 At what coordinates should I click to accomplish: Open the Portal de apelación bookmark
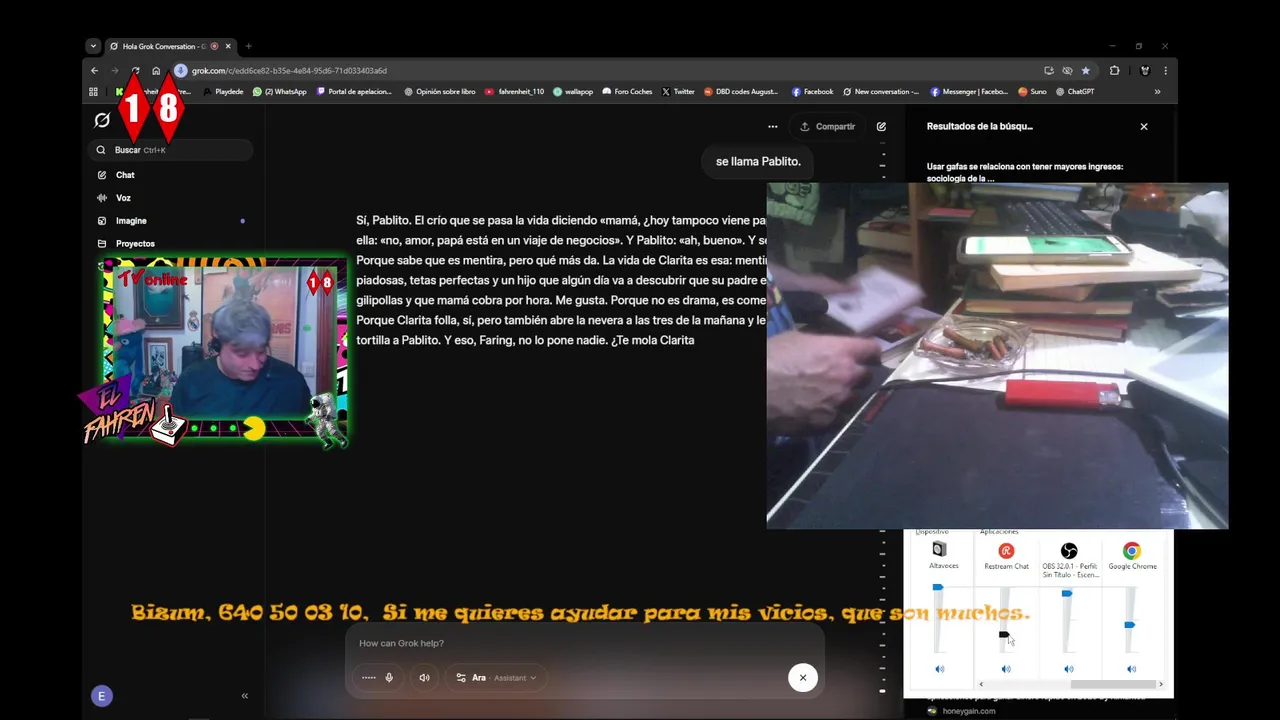354,92
